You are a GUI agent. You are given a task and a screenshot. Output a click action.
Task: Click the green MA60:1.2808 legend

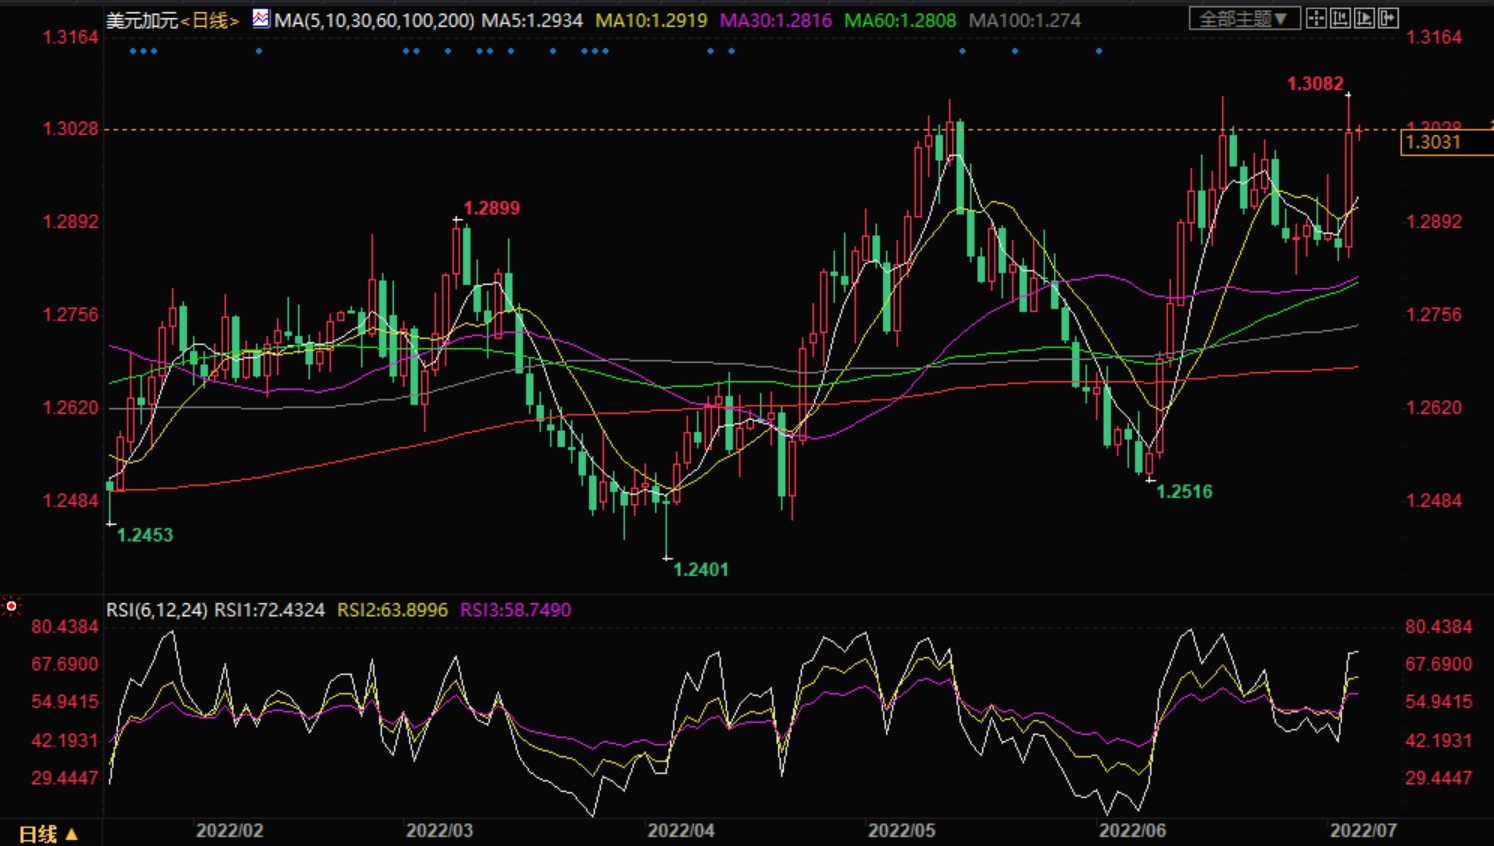[x=899, y=20]
